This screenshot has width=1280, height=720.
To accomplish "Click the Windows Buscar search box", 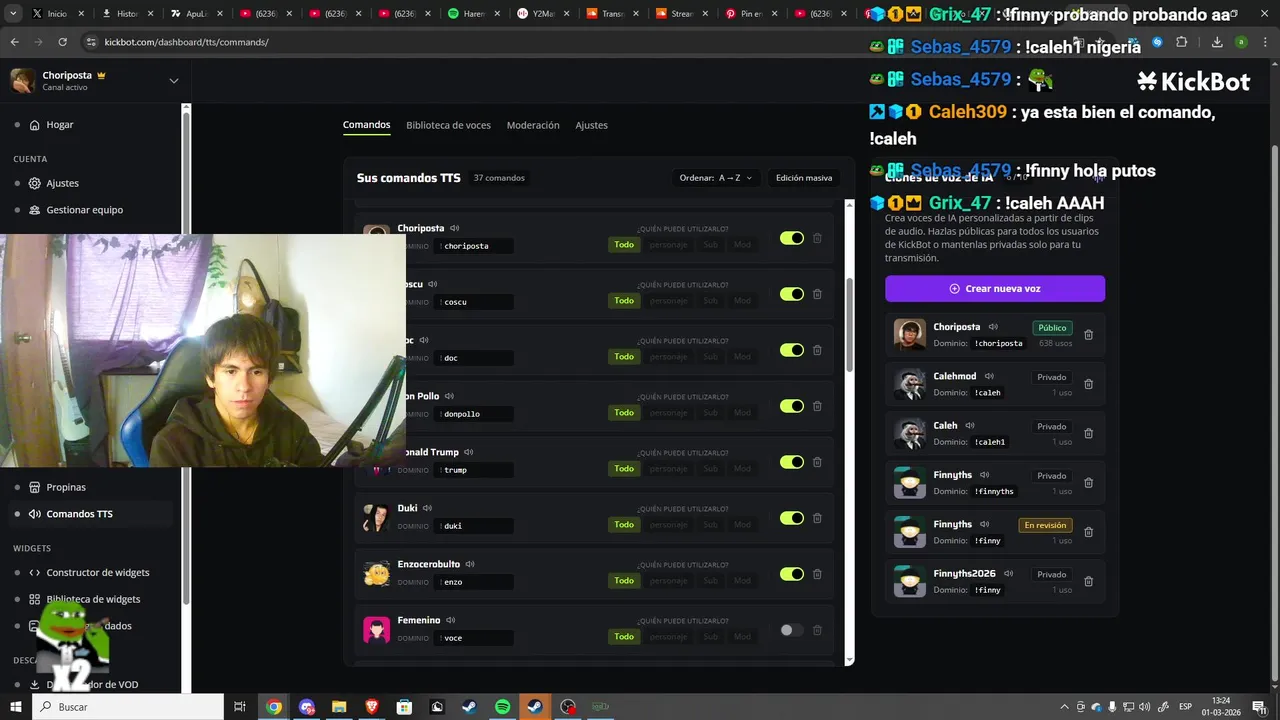I will (128, 707).
